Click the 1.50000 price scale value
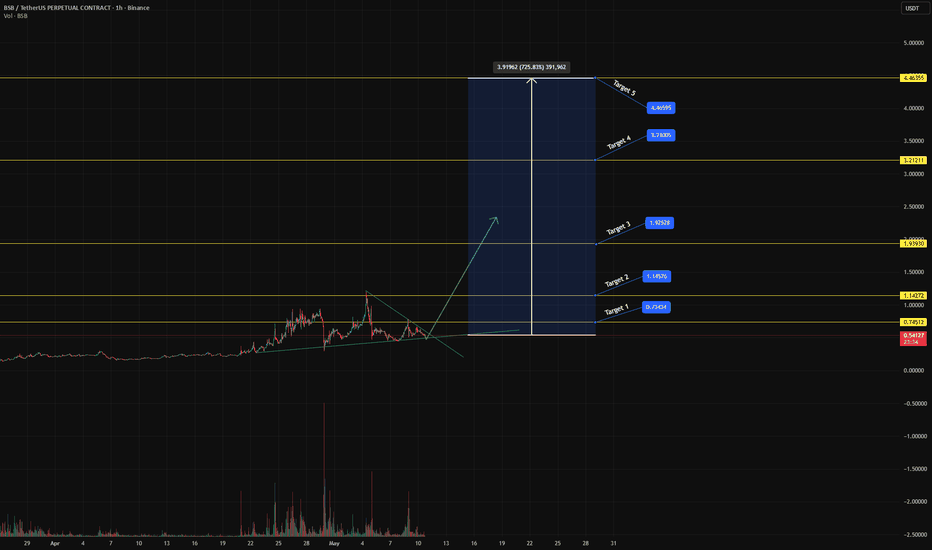 point(914,272)
